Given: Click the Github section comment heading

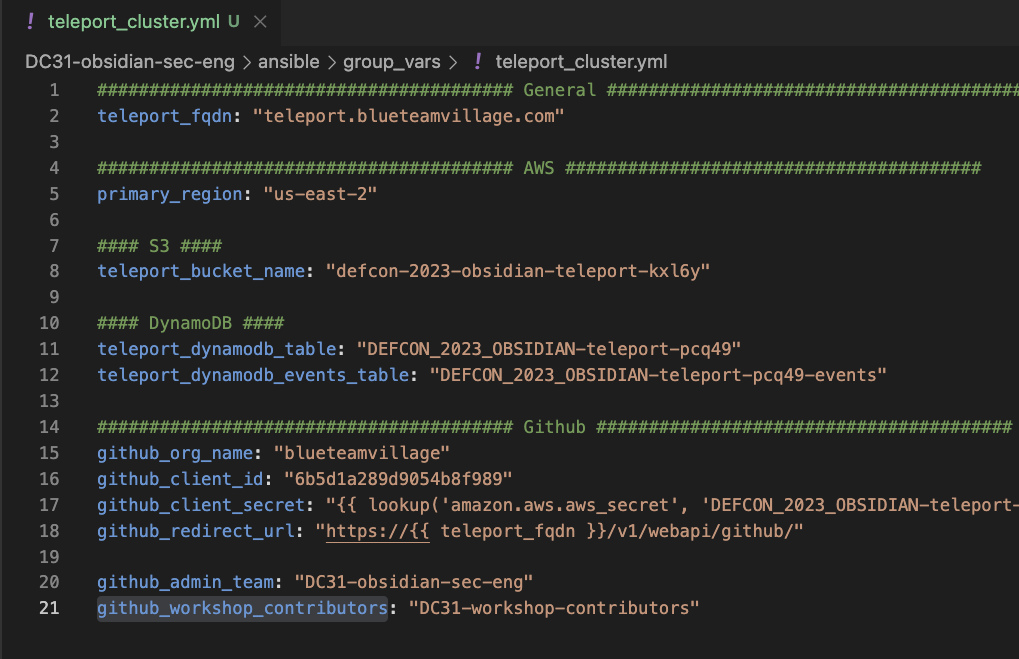Looking at the screenshot, I should (x=554, y=426).
